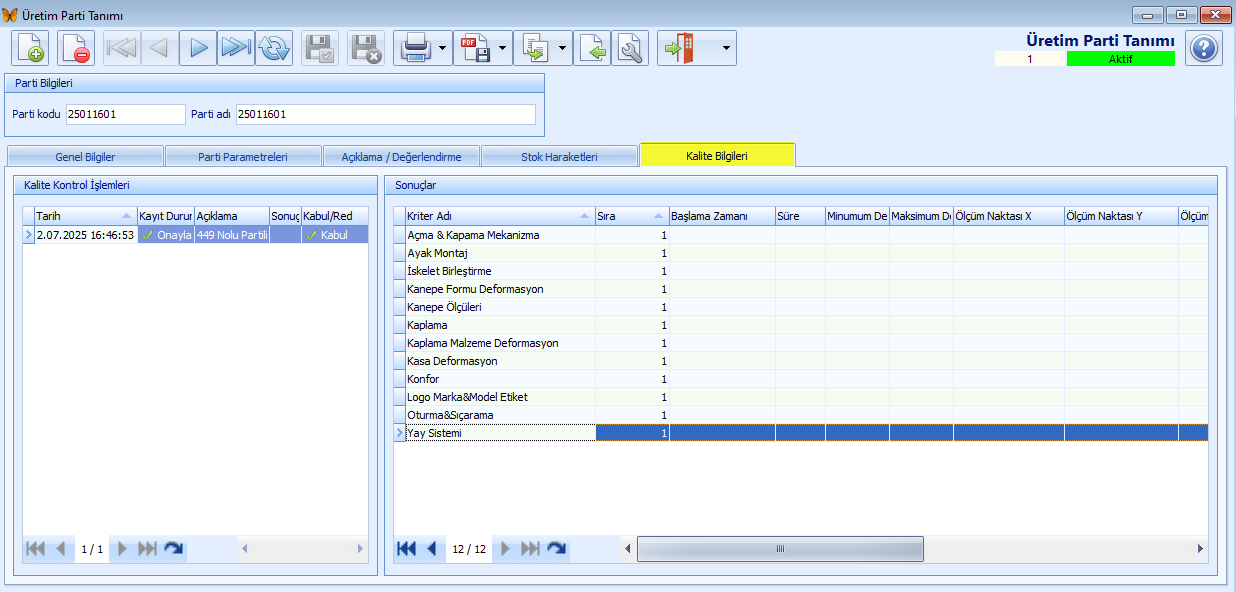Screen dimensions: 1236x592
Task: Select the Parti Parametreleri tab
Action: coord(243,157)
